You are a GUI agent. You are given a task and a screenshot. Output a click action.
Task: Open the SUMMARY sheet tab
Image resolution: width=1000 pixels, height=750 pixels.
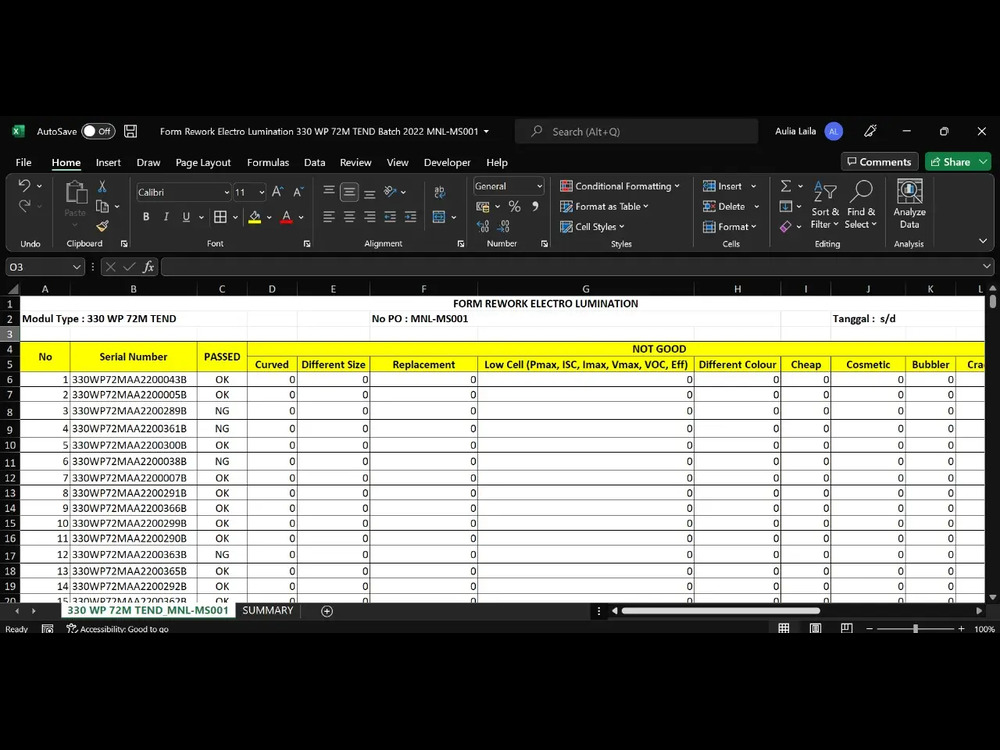(x=267, y=610)
